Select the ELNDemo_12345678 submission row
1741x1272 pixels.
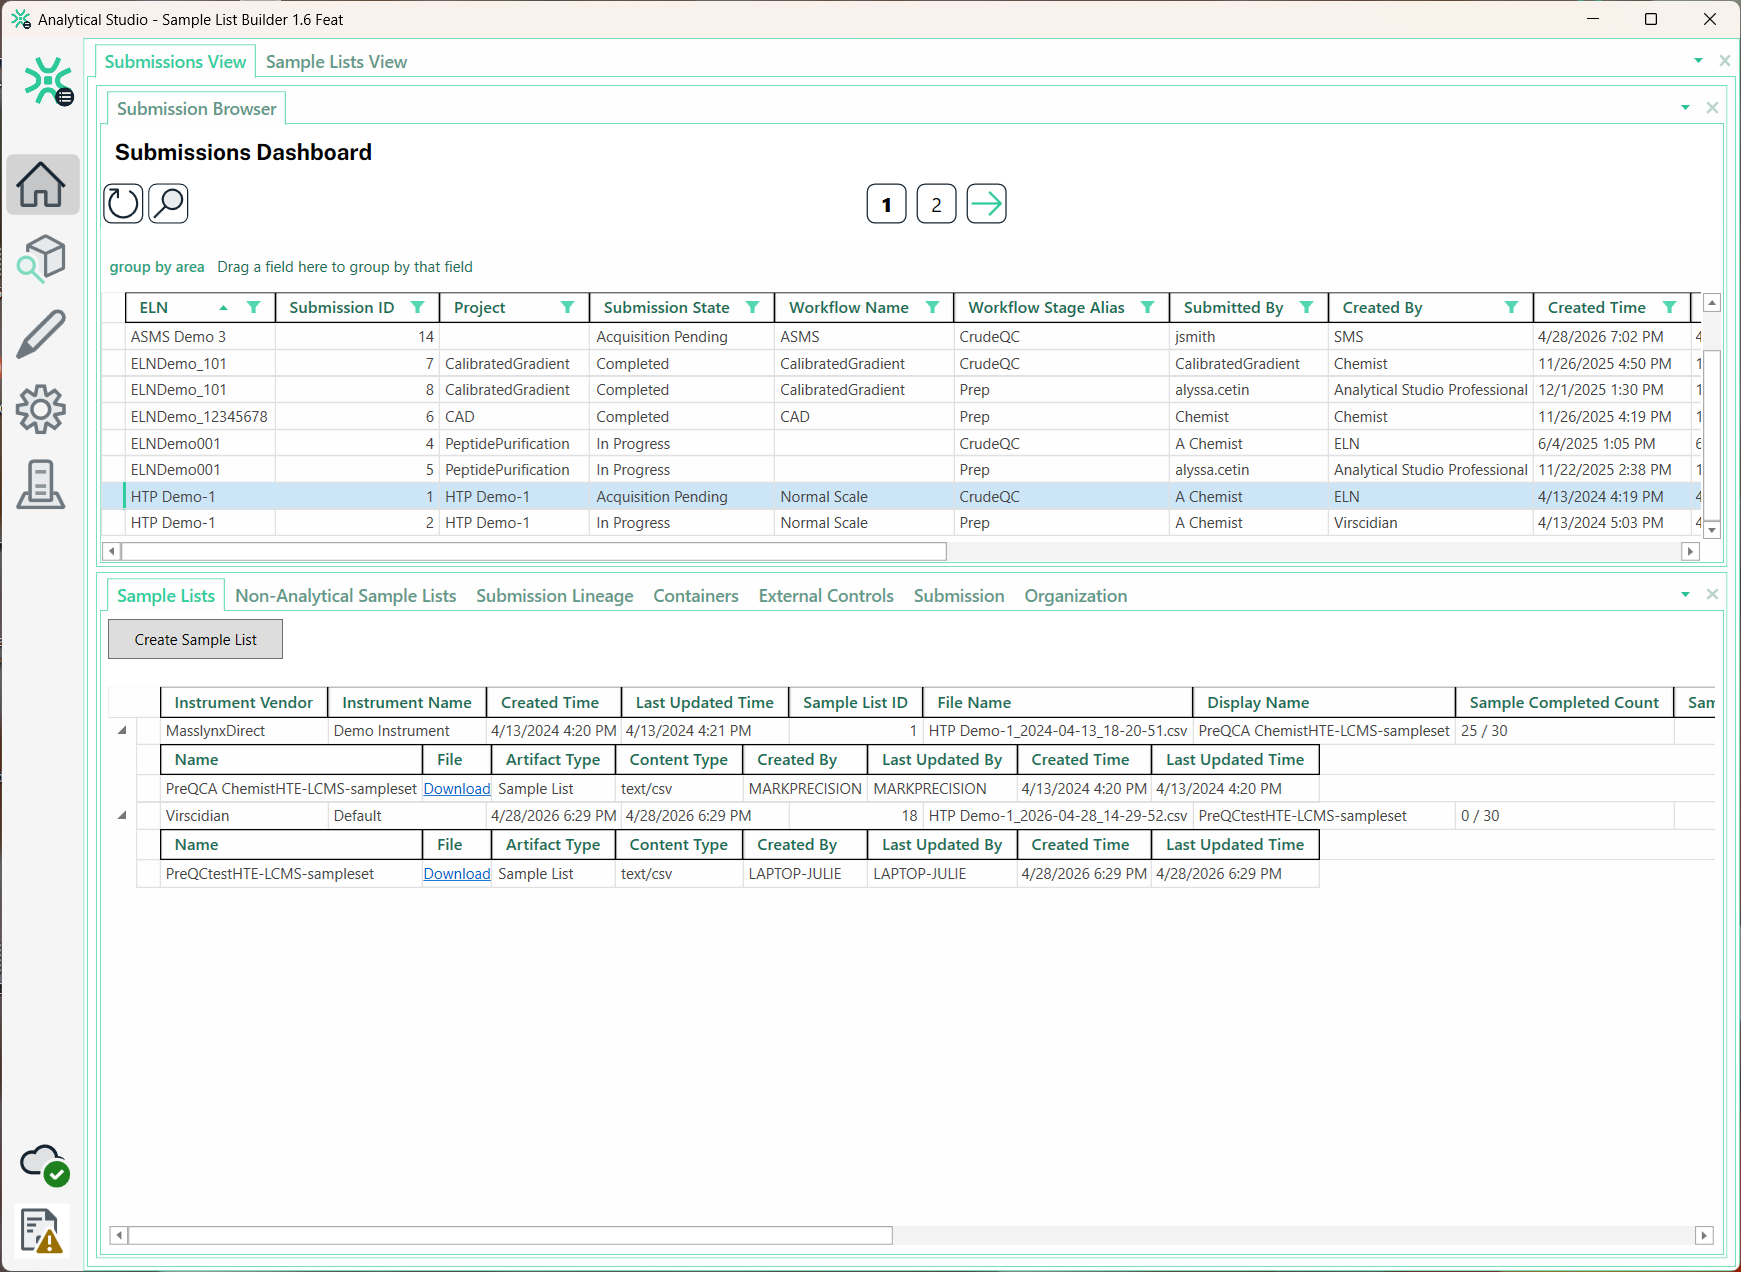(902, 417)
